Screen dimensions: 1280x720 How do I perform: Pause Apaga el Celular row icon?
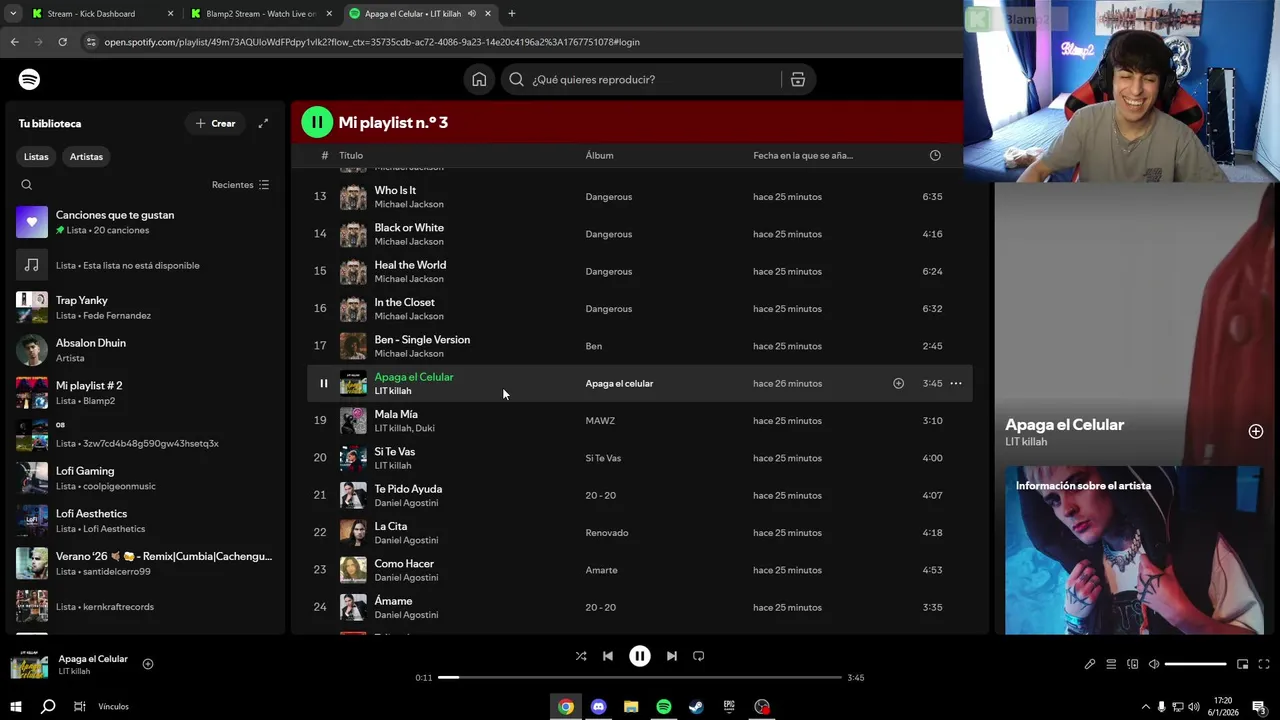(x=323, y=383)
